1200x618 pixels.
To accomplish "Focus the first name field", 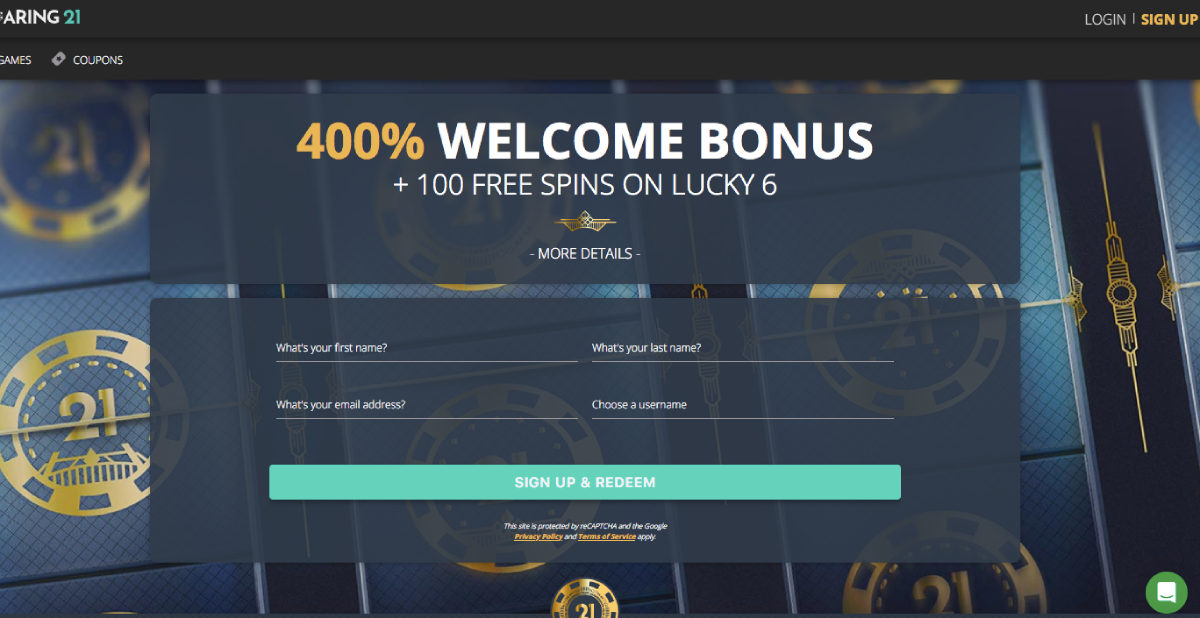I will tap(427, 348).
